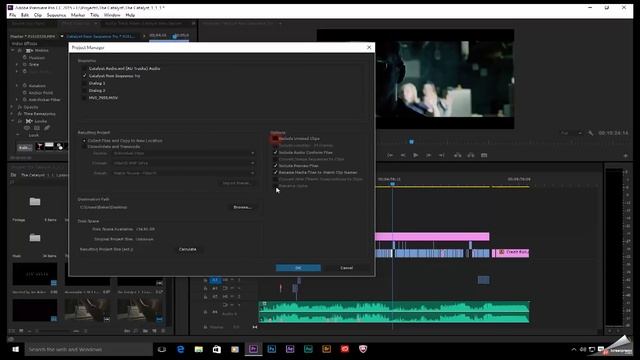This screenshot has width=640, height=360.
Task: Uncheck Include Audio Conform Files
Action: point(276,152)
